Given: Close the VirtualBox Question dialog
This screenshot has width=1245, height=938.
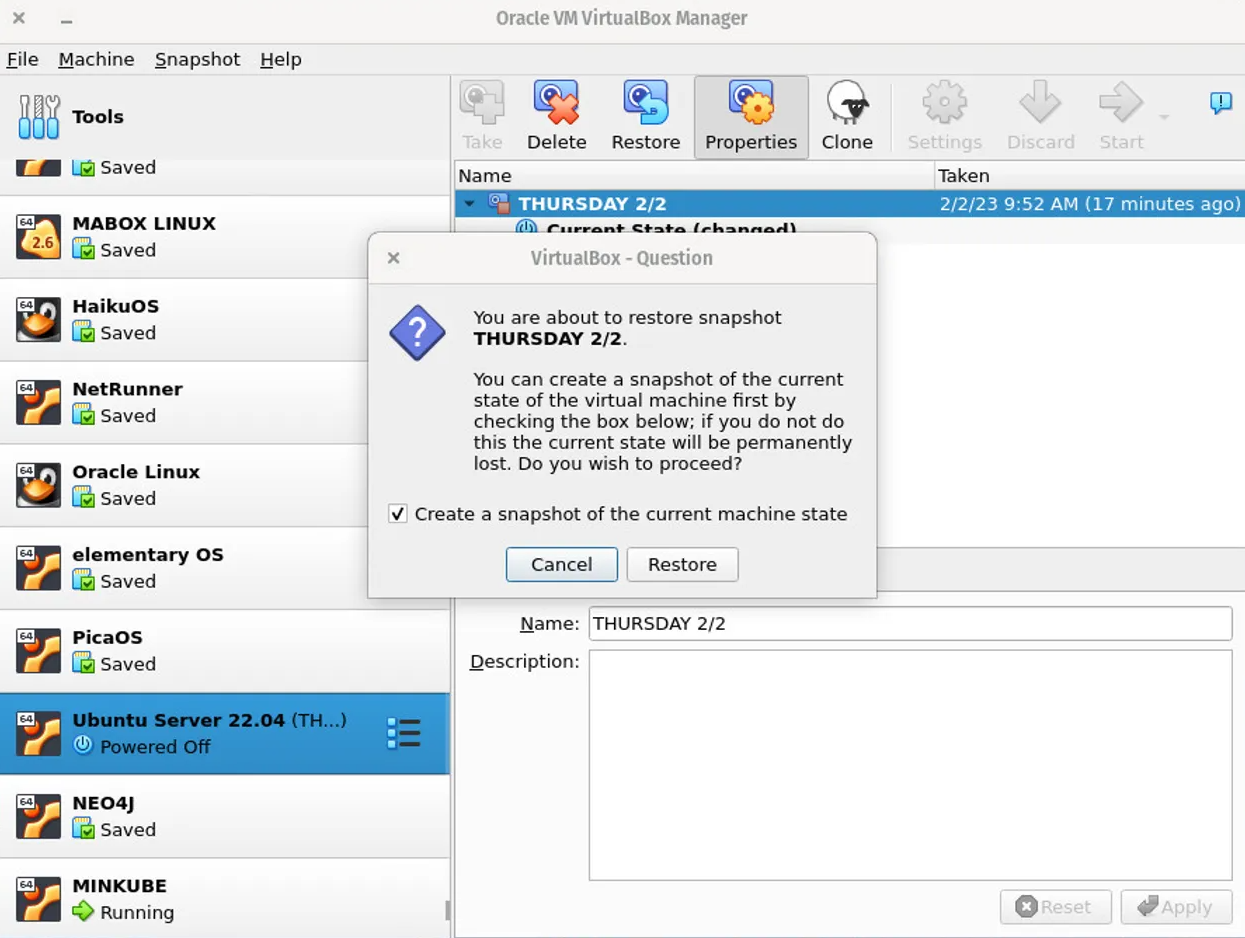Looking at the screenshot, I should 394,258.
